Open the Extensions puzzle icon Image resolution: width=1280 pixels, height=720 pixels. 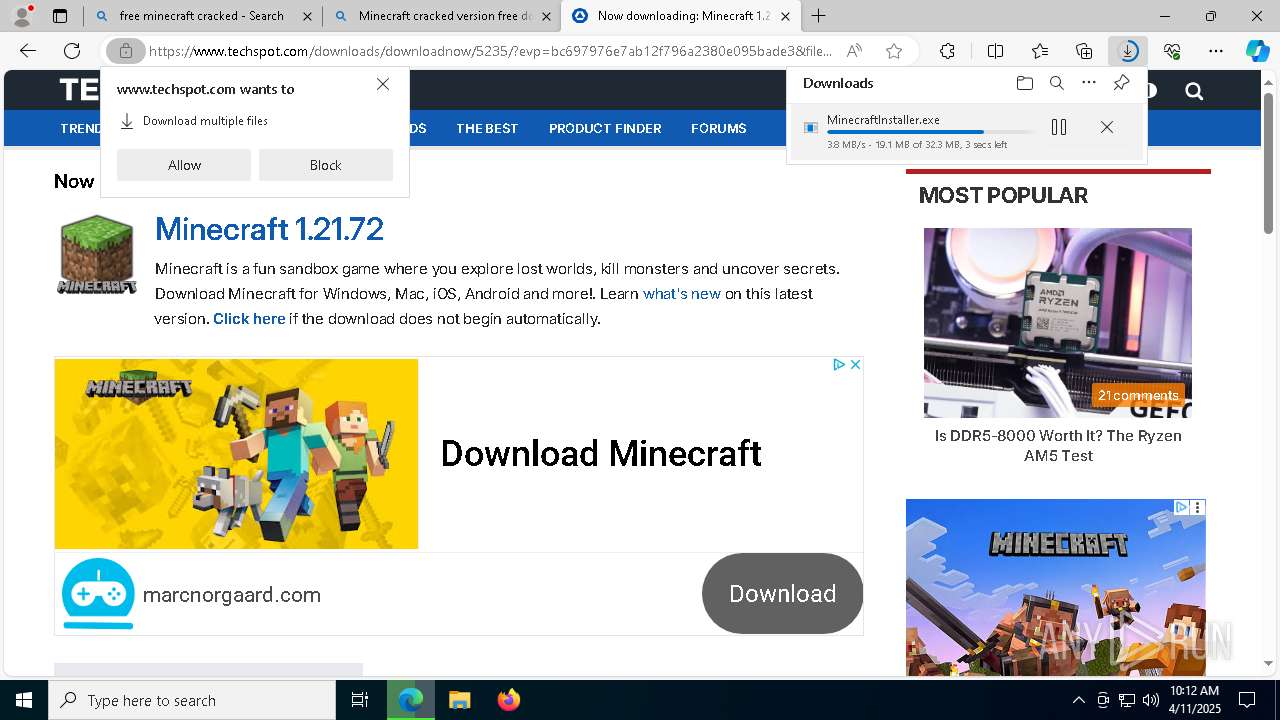pos(947,51)
